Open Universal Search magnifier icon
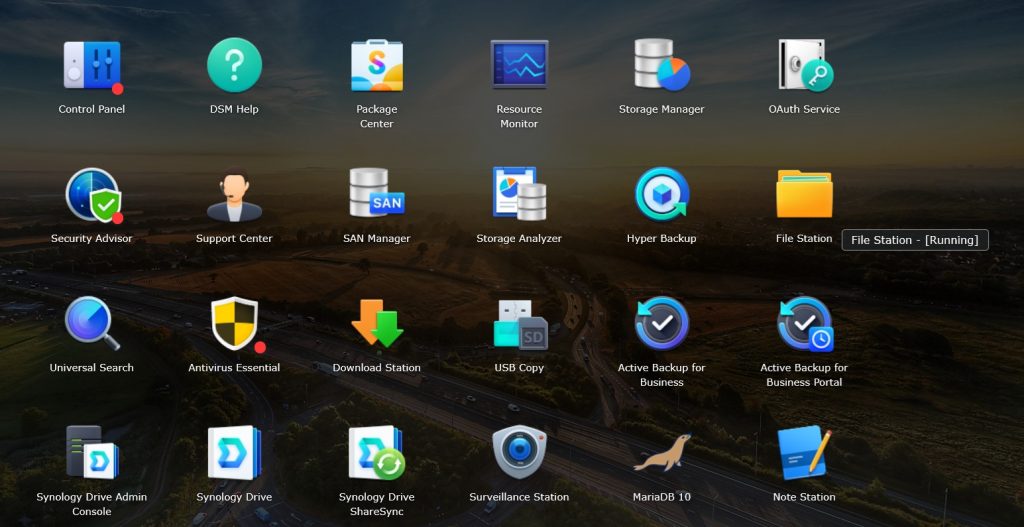This screenshot has height=527, width=1024. tap(92, 323)
